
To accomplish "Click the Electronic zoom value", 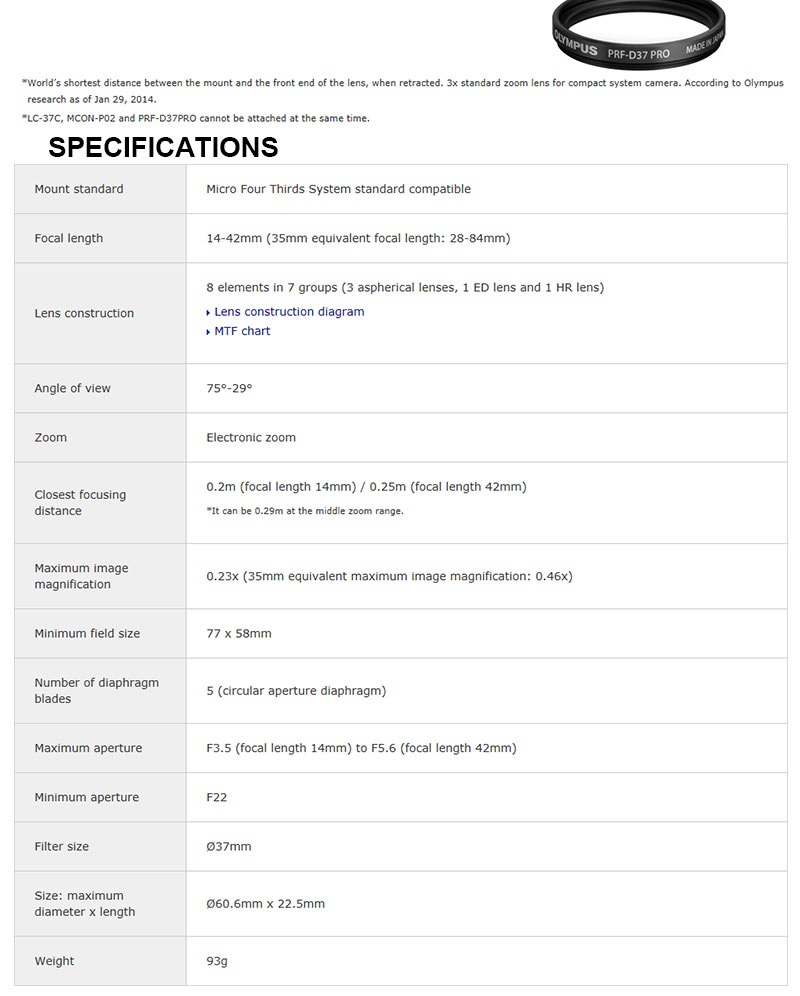I will tap(251, 437).
